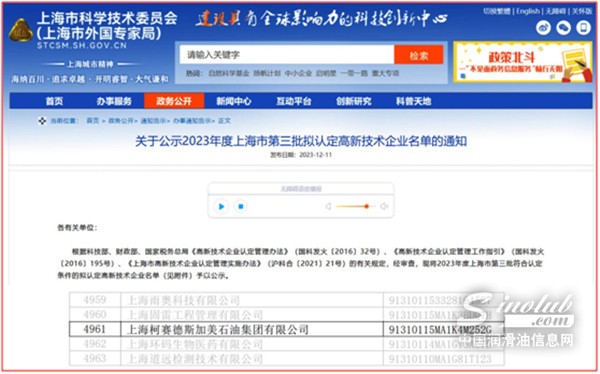Focus the 请输入关键字 search field

[x=287, y=55]
